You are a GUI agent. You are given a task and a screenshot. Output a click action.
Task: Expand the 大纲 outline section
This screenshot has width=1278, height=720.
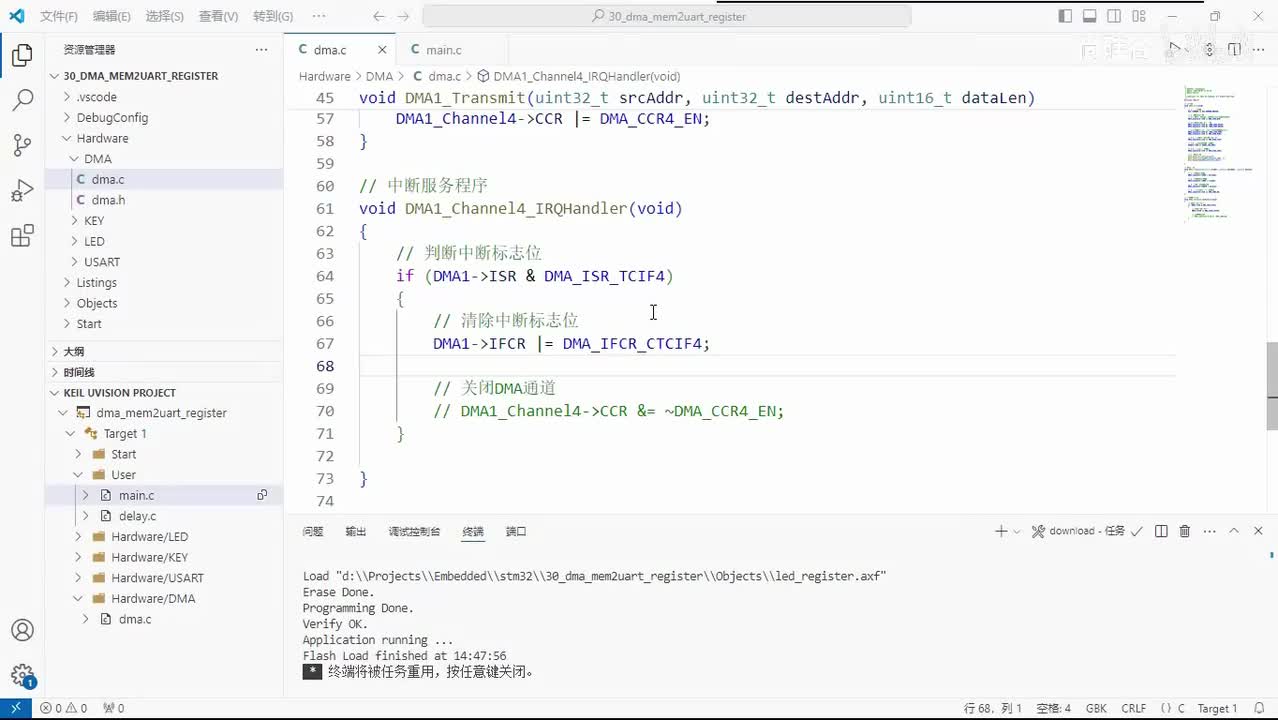pyautogui.click(x=73, y=352)
